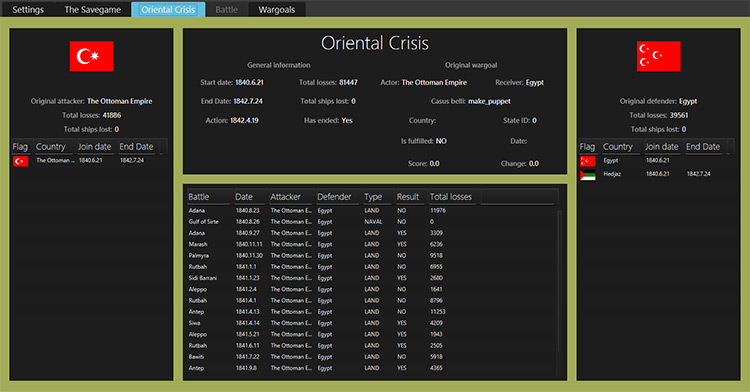Switch to The Savegame tab
Viewport: 750px width, 392px height.
coord(92,10)
